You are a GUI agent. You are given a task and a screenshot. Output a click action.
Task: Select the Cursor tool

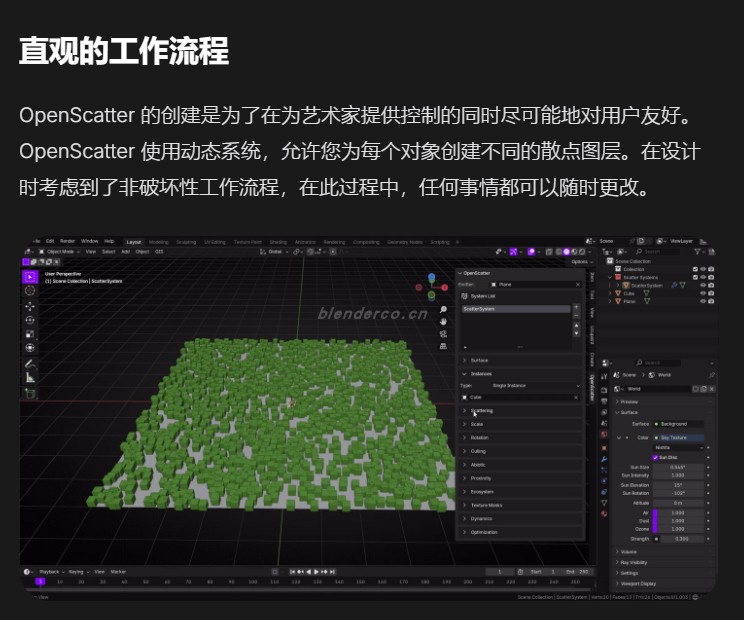click(x=30, y=291)
